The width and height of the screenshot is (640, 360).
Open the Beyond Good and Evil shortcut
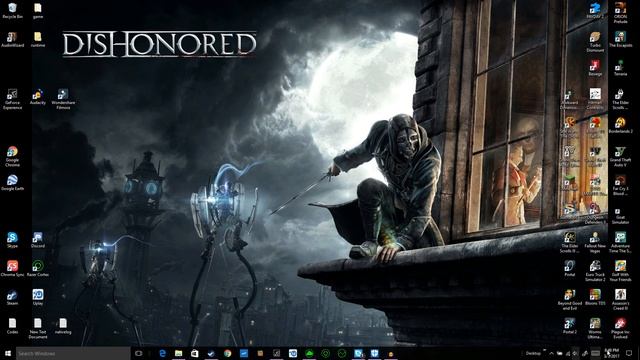[x=570, y=300]
